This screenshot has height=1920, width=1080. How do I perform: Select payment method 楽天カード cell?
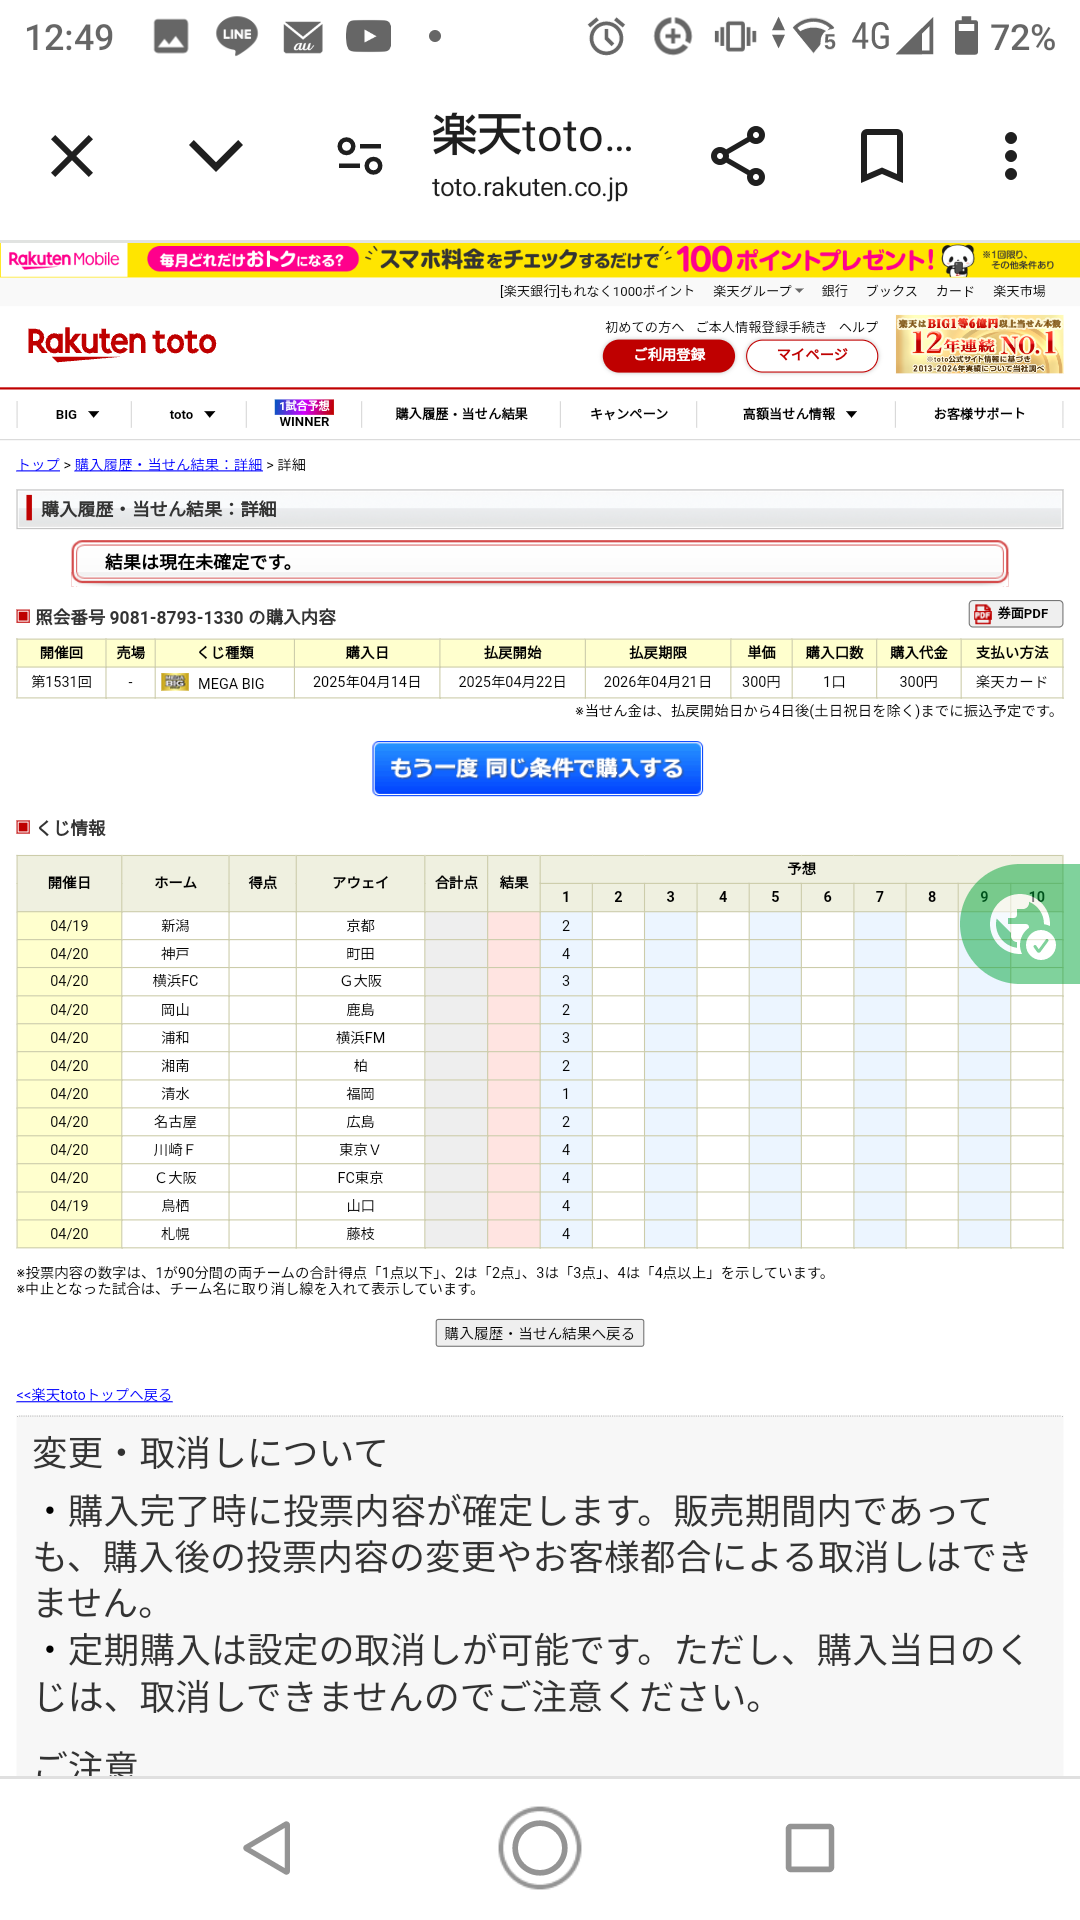click(1012, 682)
